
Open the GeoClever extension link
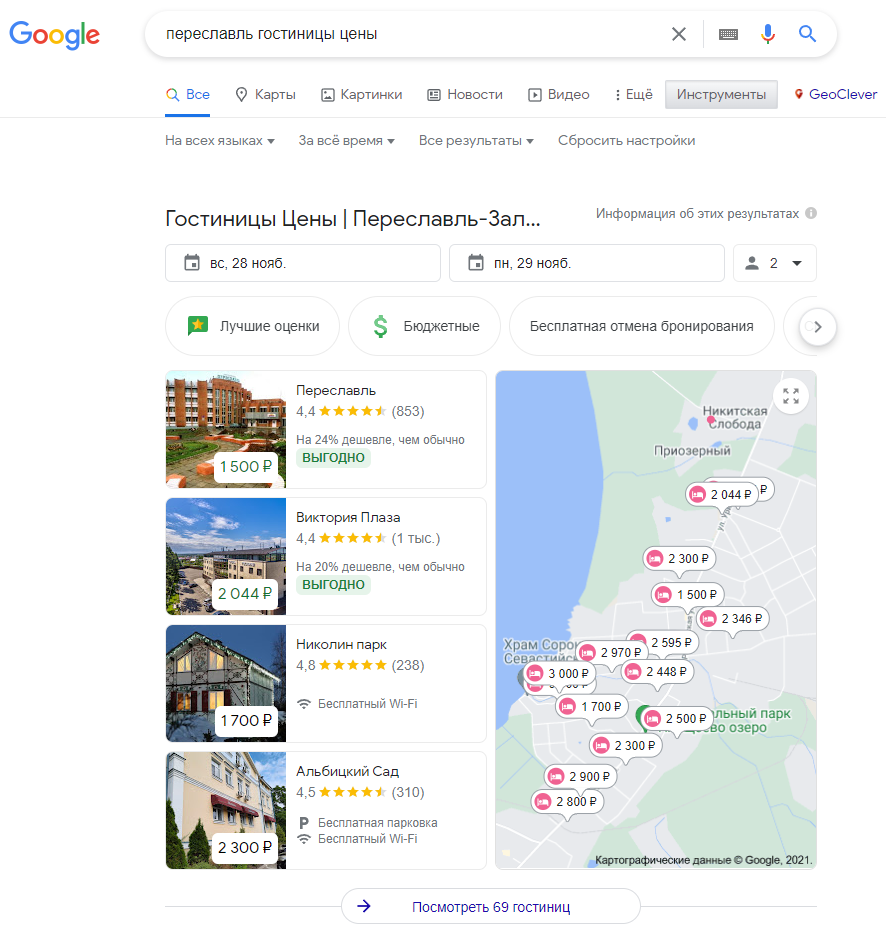pos(836,95)
